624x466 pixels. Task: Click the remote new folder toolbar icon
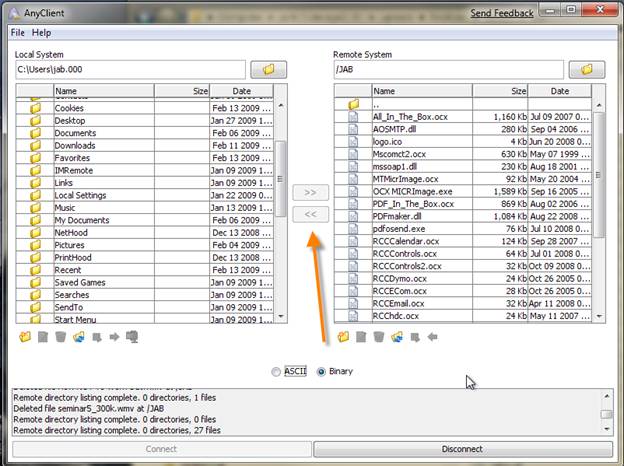point(343,337)
